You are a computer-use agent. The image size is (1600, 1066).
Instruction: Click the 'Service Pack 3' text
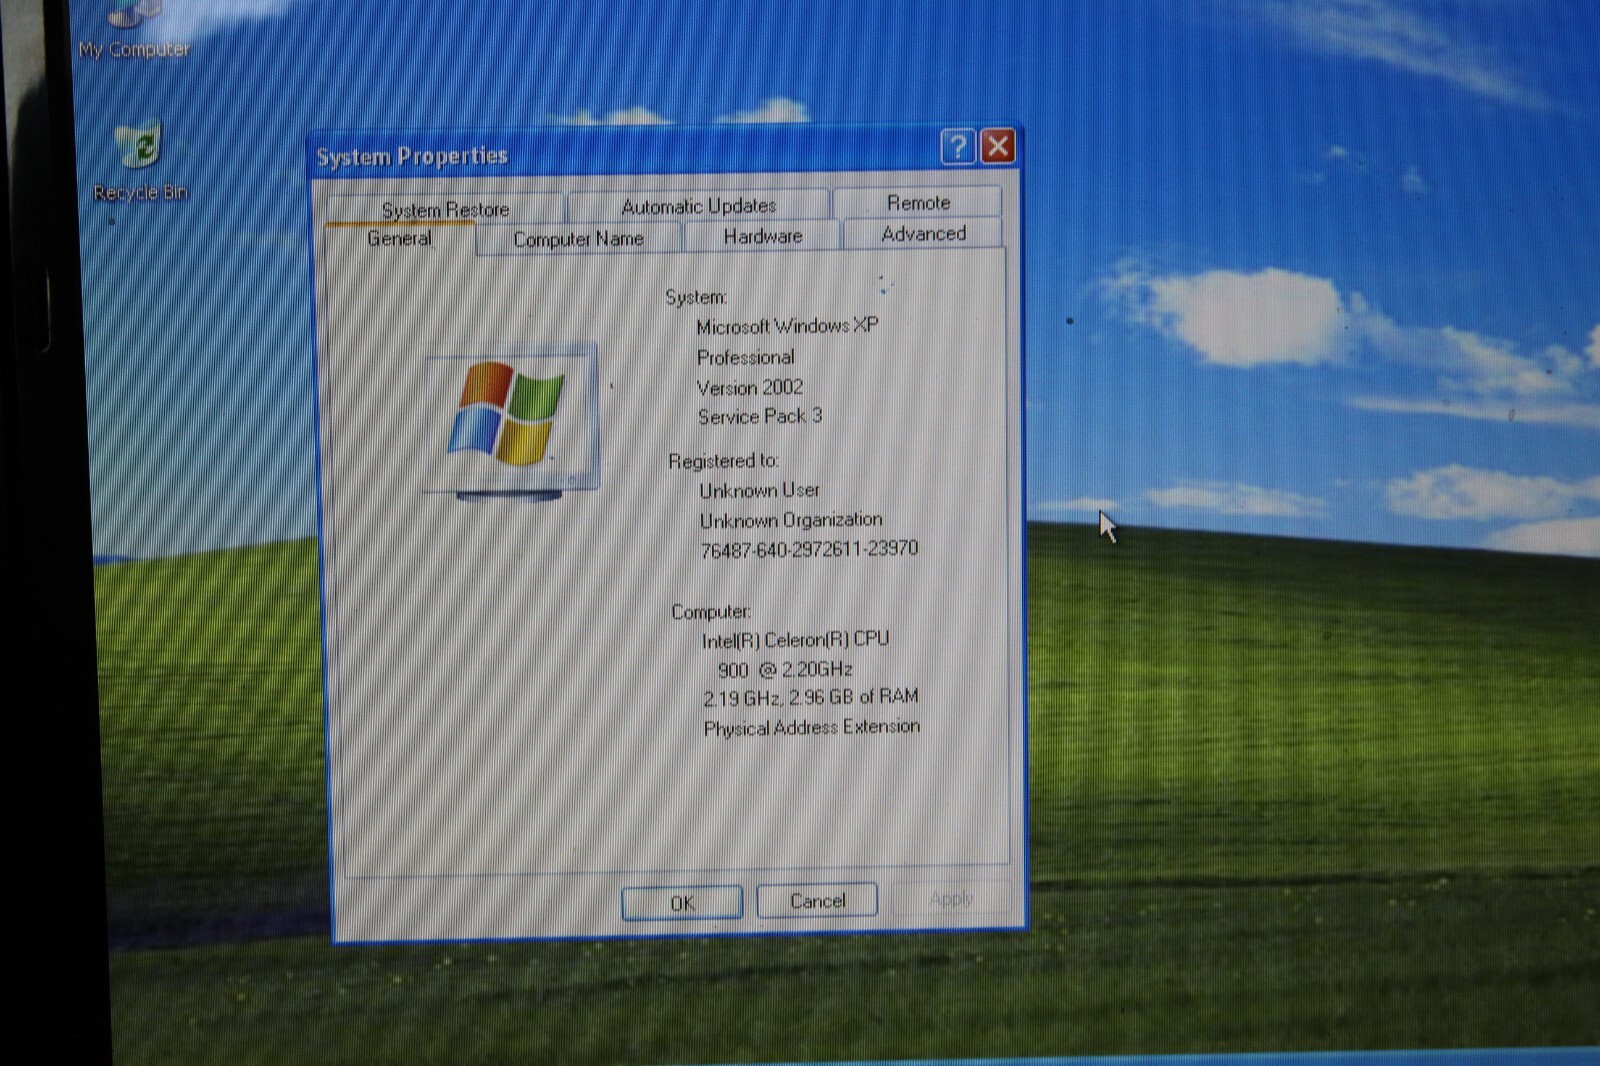760,416
